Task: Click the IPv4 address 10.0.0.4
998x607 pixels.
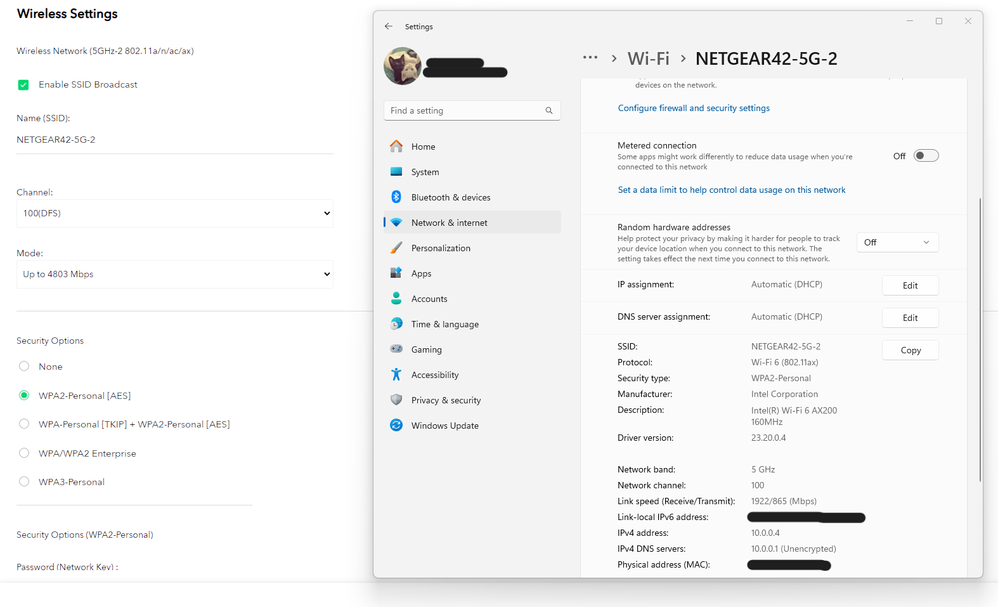Action: 765,533
